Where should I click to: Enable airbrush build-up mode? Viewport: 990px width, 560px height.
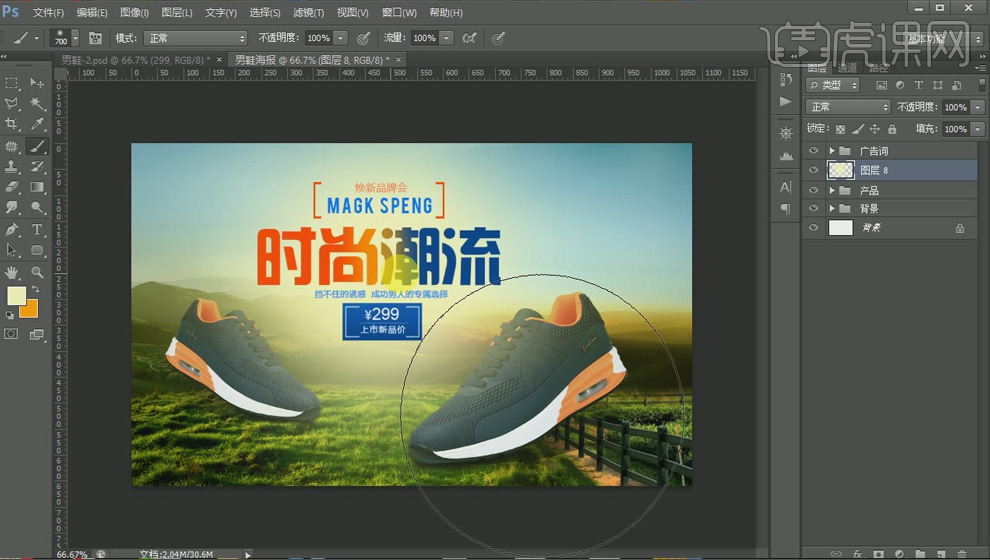coord(469,39)
